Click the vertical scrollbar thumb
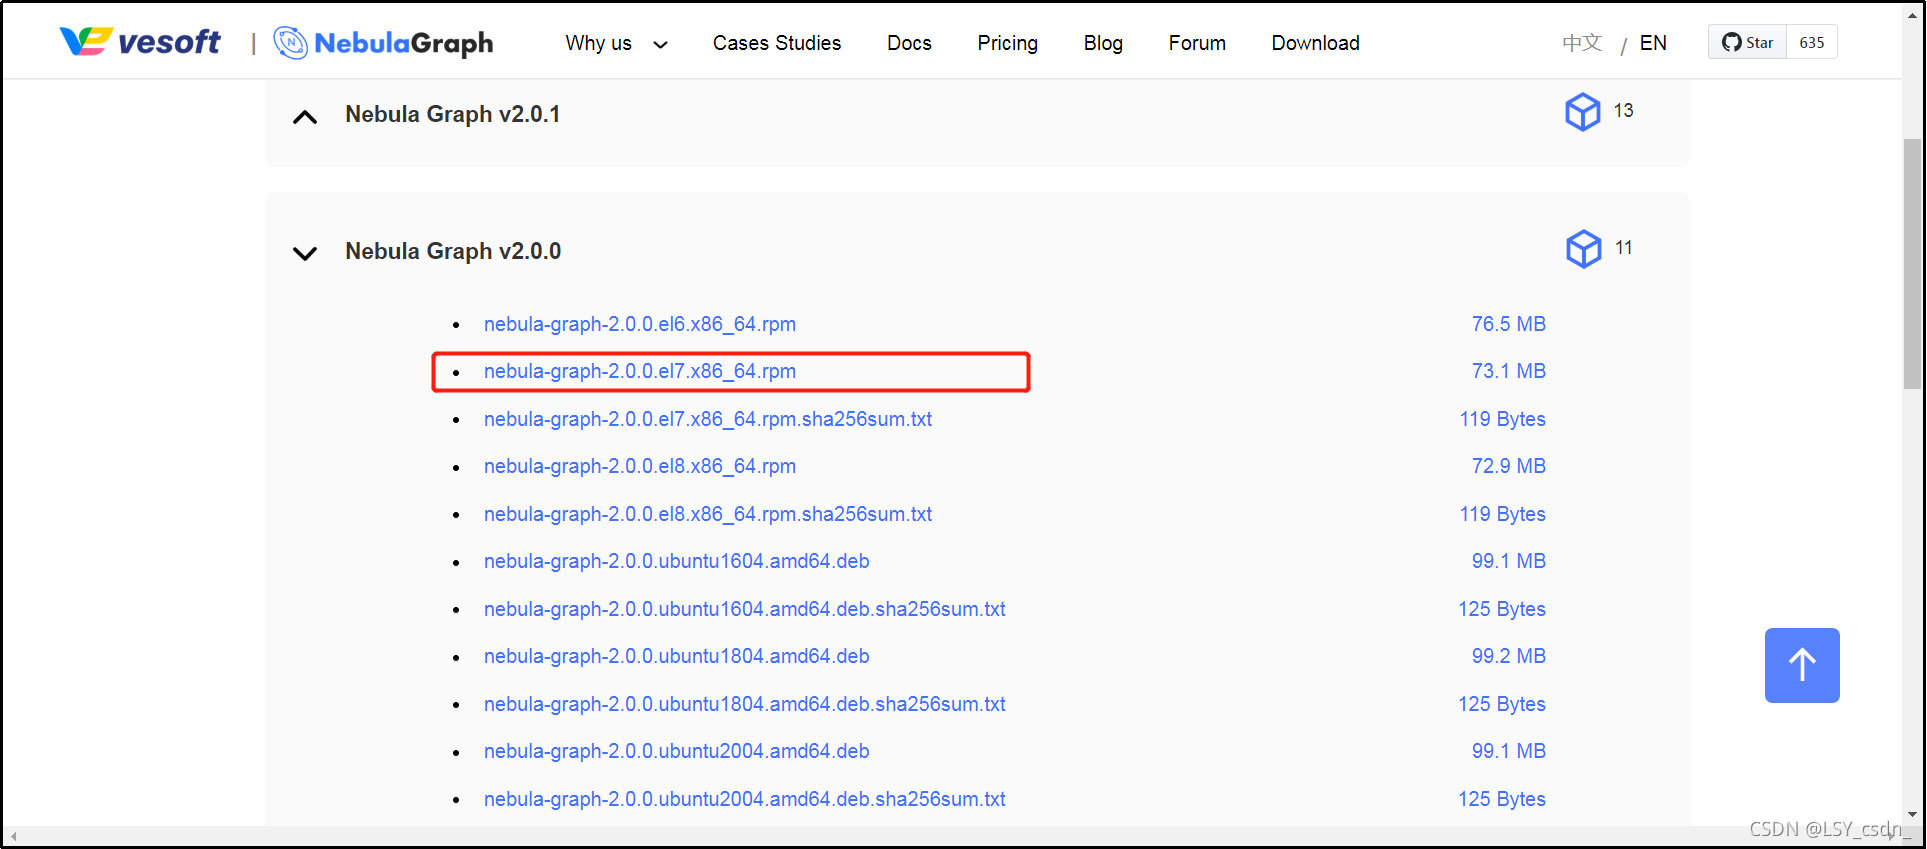1927x849 pixels. pyautogui.click(x=1912, y=263)
